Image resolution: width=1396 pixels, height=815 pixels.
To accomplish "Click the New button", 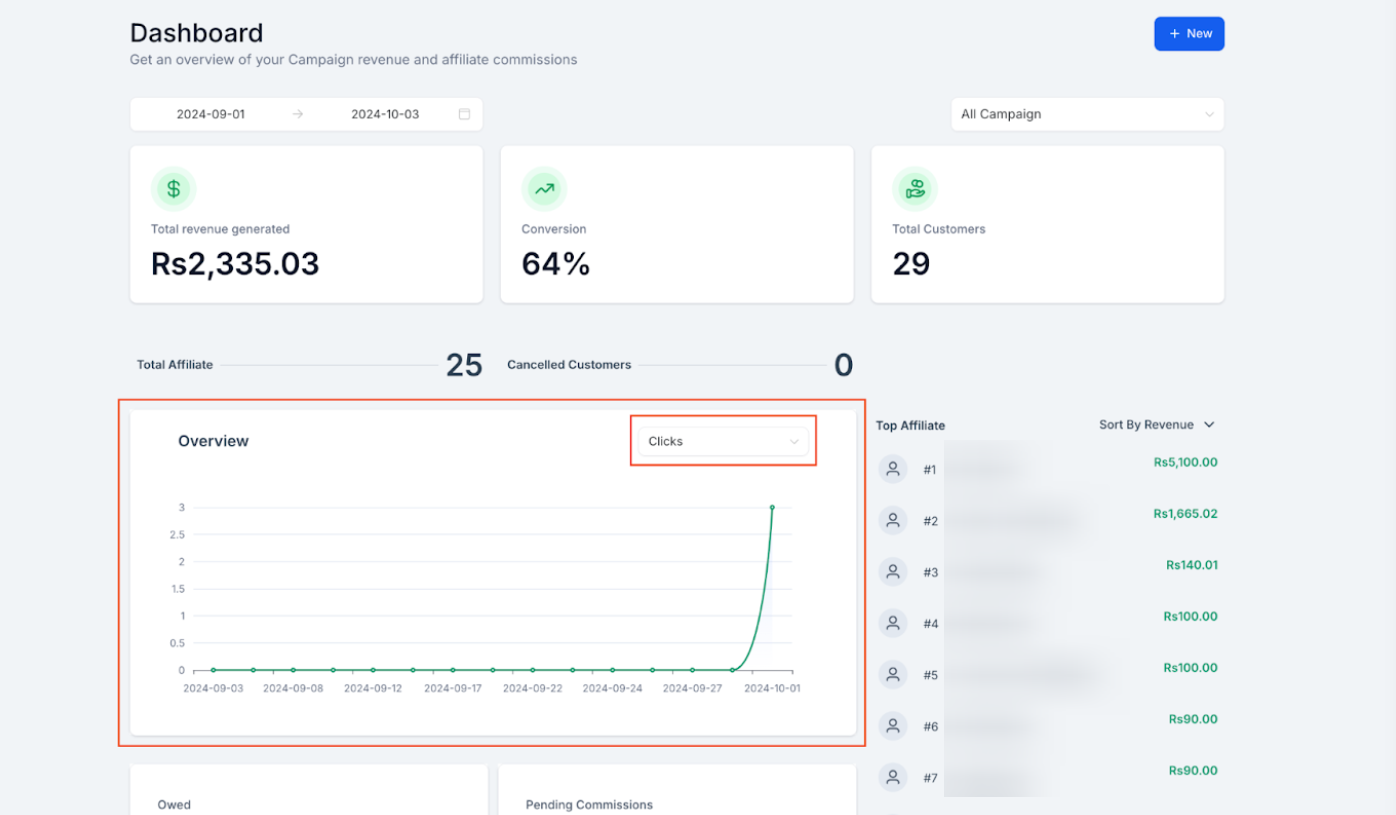I will [1189, 34].
